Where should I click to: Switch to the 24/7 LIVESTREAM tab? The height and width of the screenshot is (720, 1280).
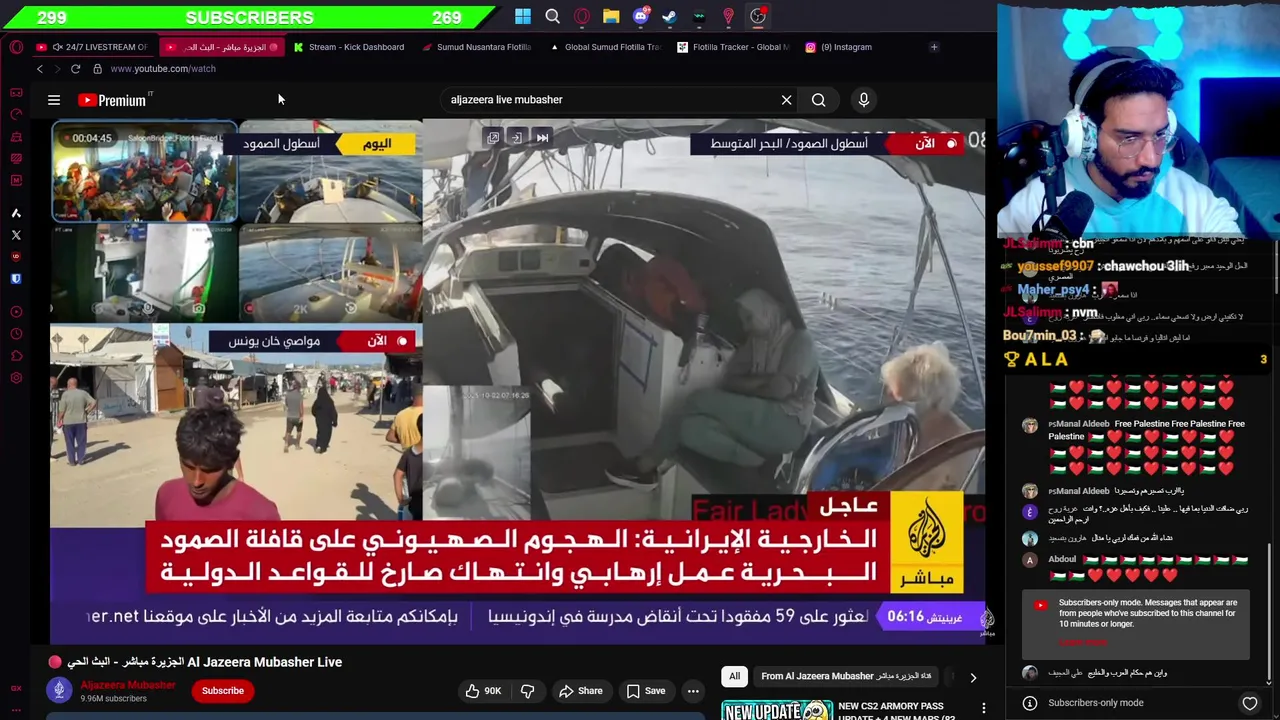(x=95, y=47)
